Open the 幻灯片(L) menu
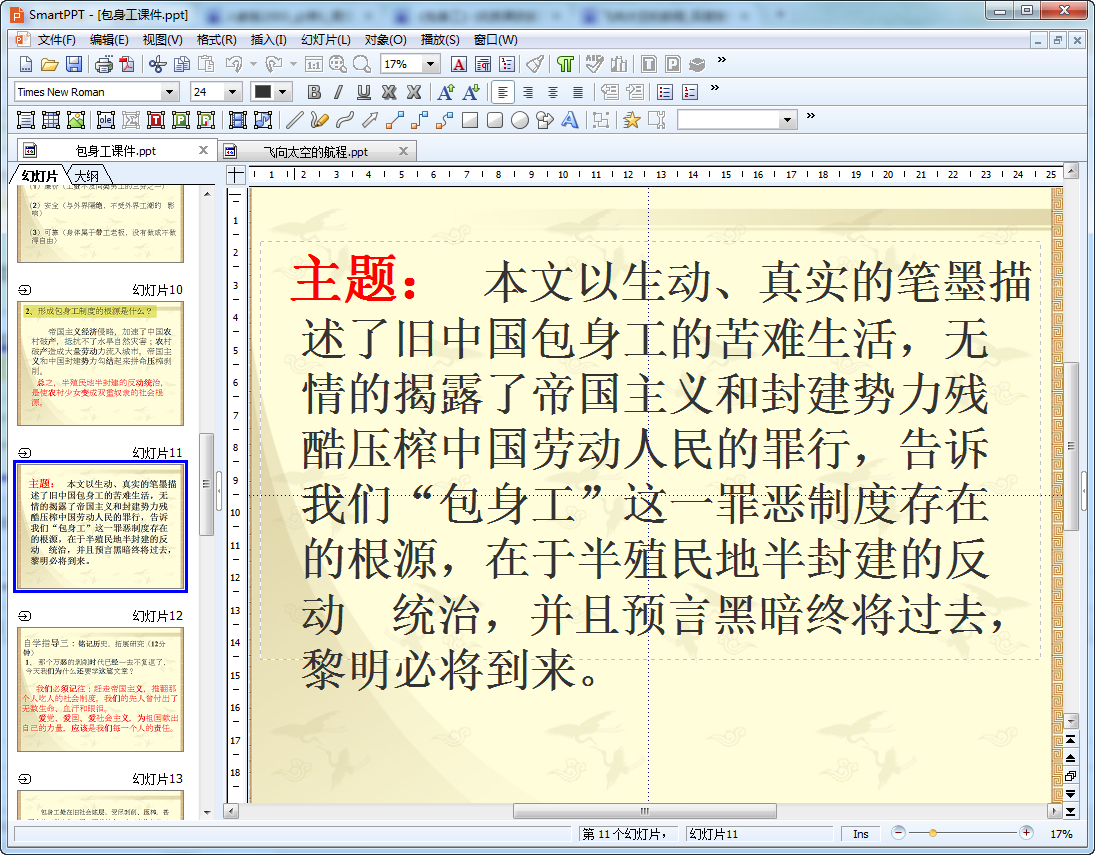This screenshot has height=855, width=1095. (325, 40)
